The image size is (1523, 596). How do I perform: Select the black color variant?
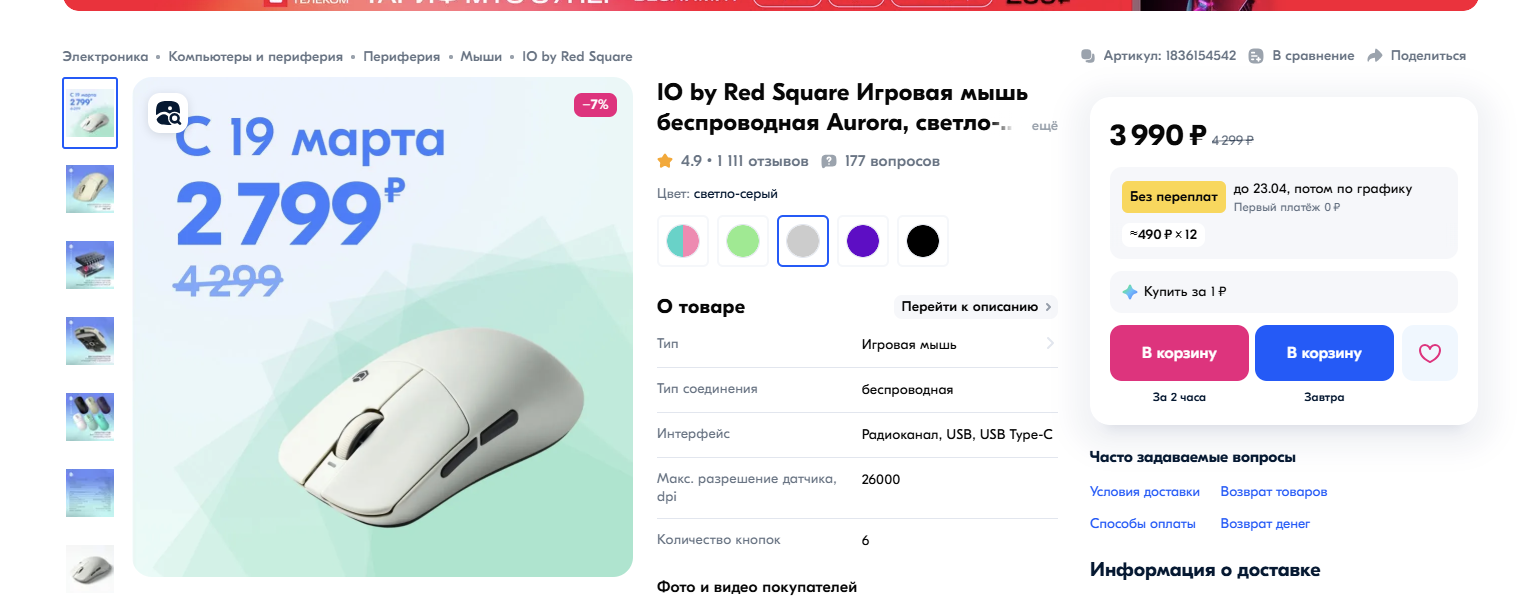point(923,241)
